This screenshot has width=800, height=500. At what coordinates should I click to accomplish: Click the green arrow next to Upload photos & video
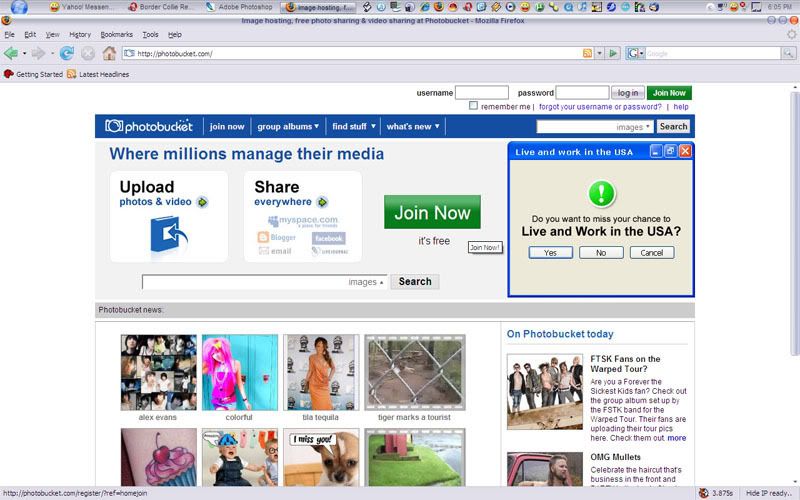(203, 202)
